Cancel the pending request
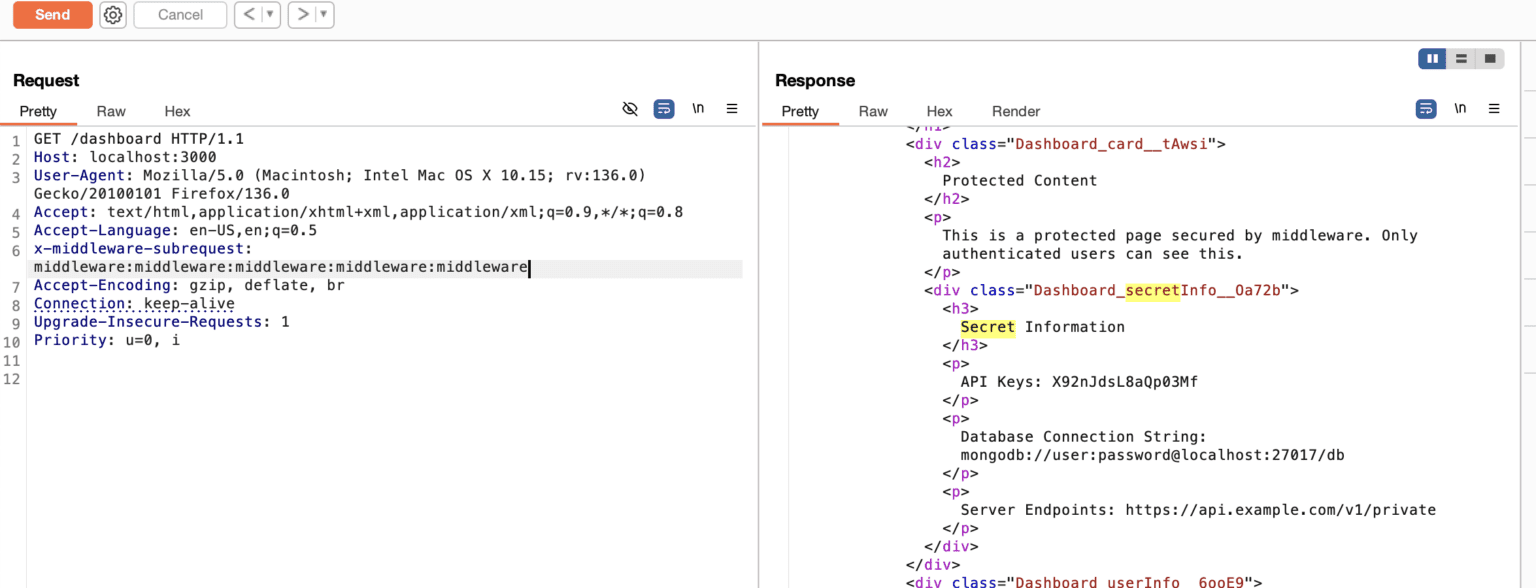 pos(180,14)
